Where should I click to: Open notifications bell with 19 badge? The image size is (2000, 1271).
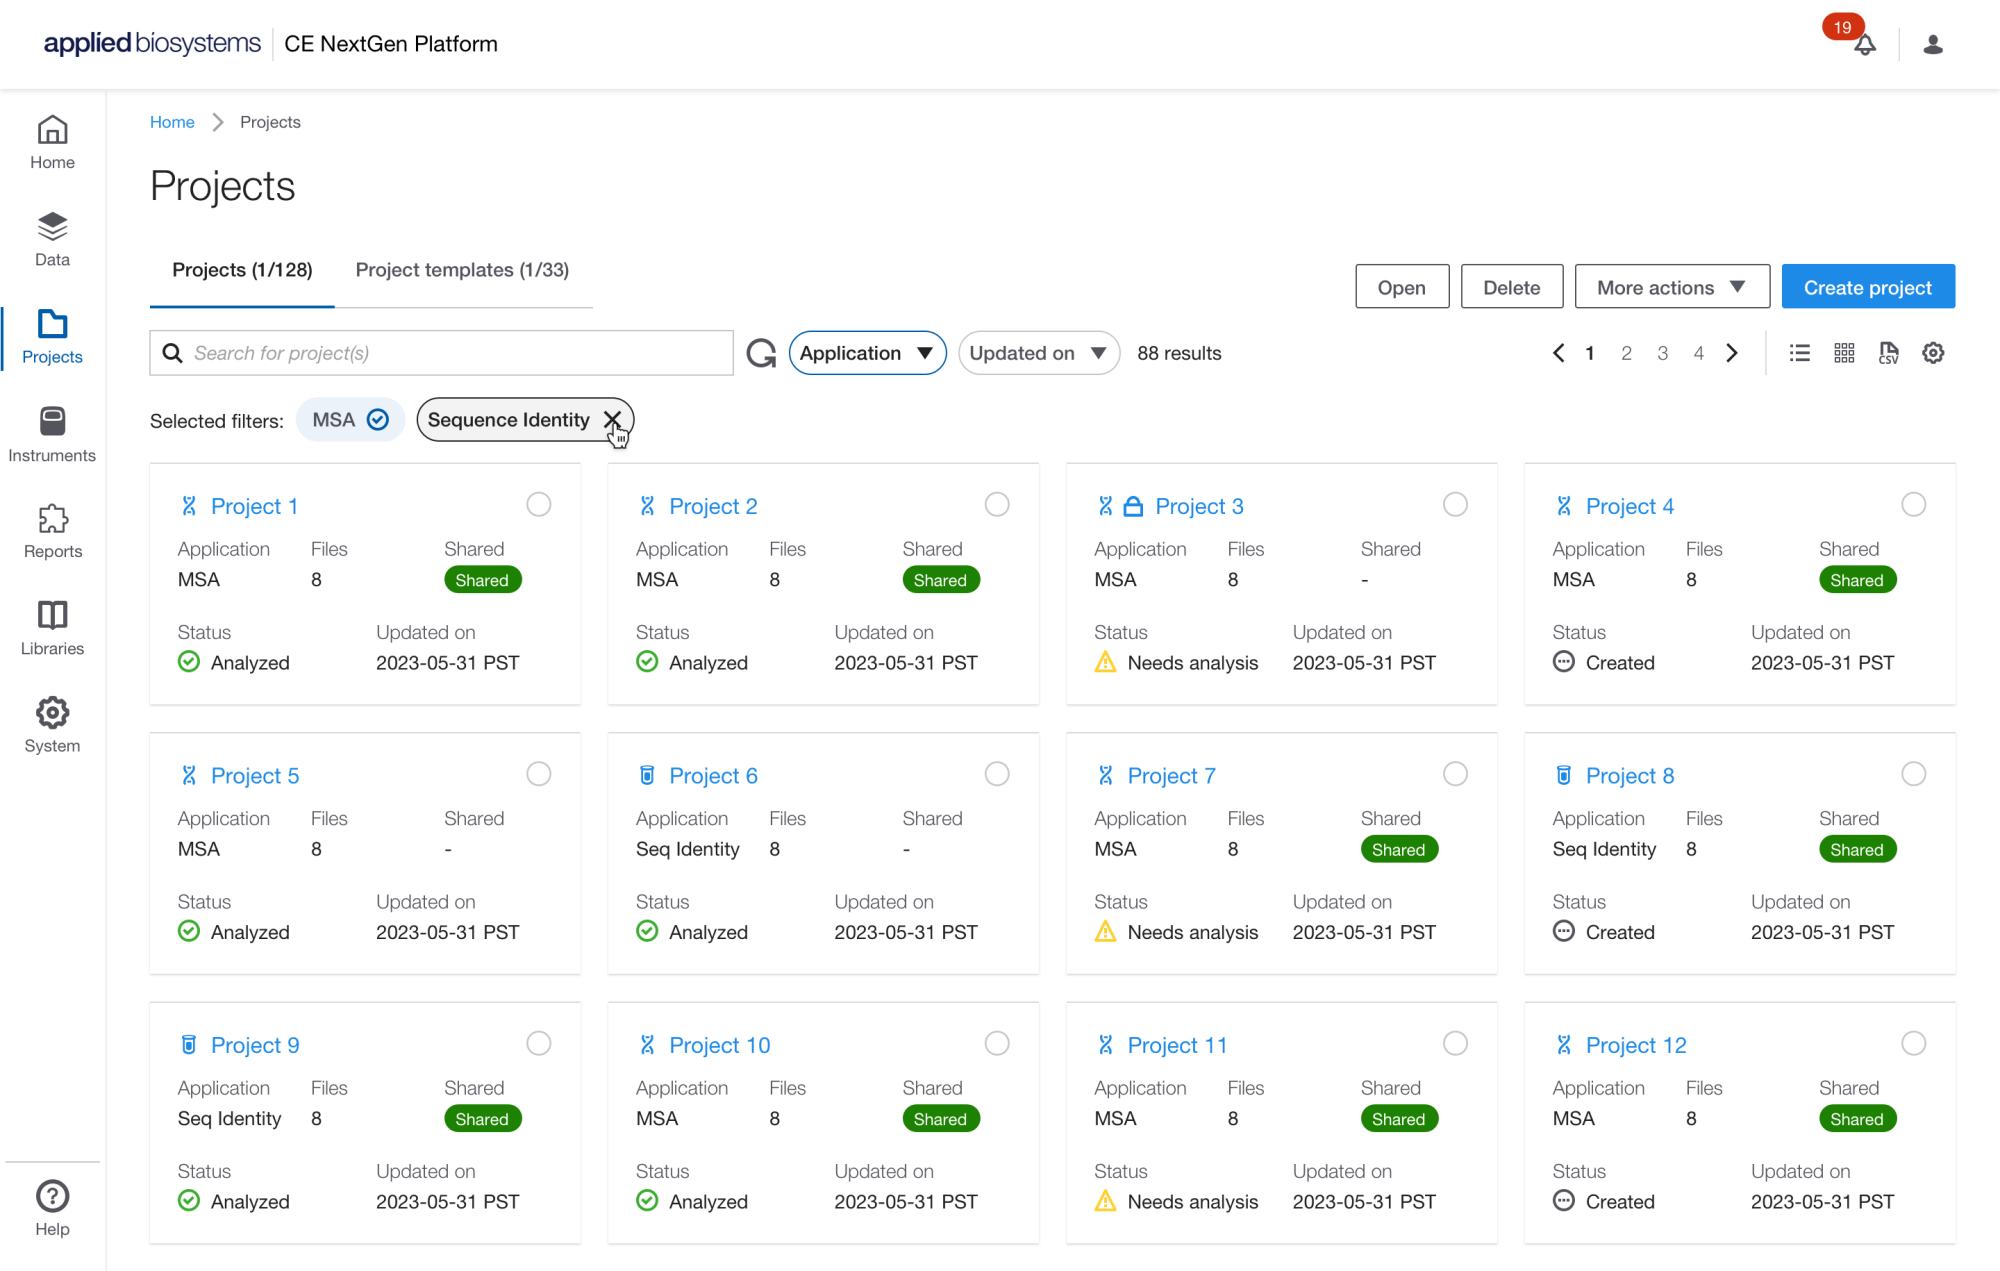coord(1864,44)
